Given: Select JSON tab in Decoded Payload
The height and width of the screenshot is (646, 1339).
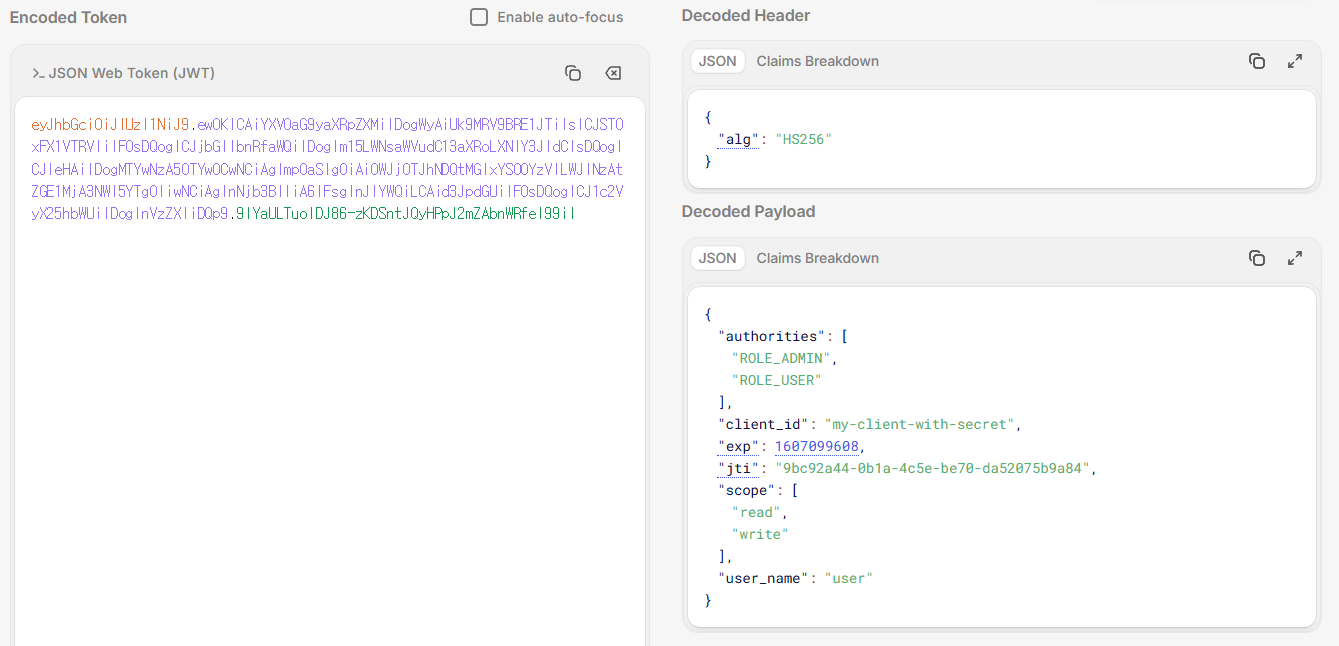Looking at the screenshot, I should point(717,258).
